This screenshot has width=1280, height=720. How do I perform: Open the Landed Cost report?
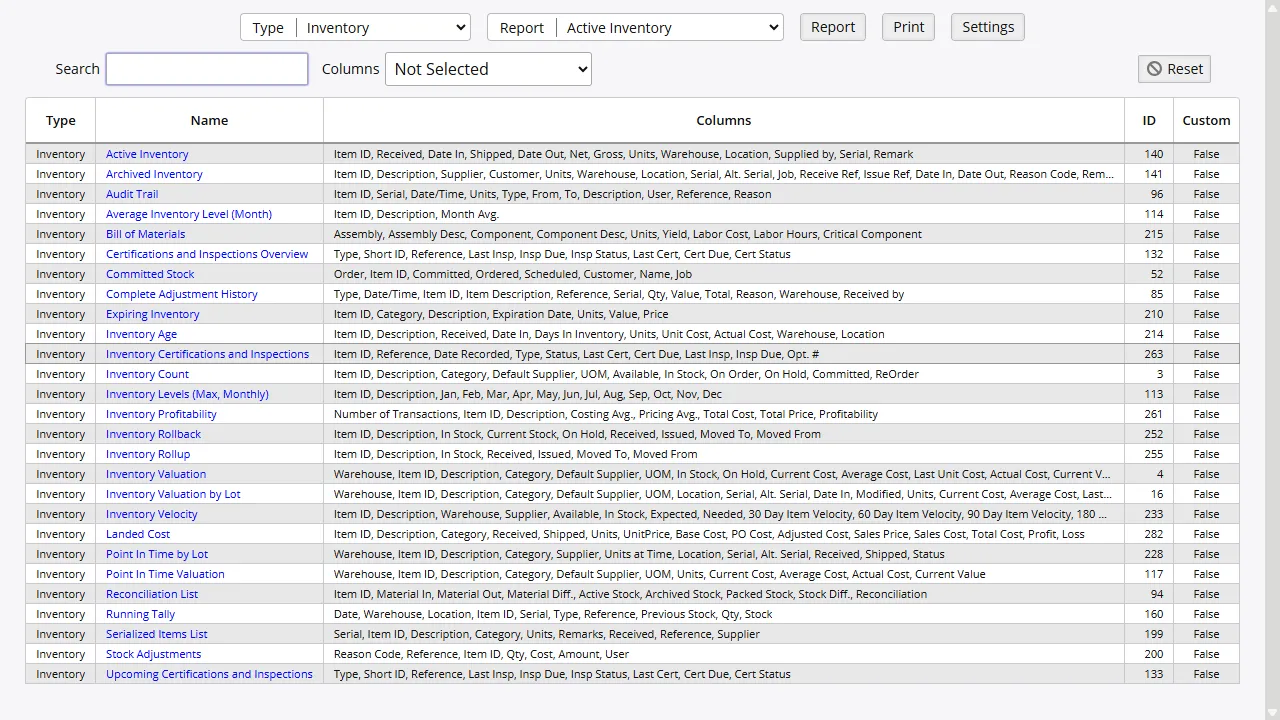tap(137, 534)
